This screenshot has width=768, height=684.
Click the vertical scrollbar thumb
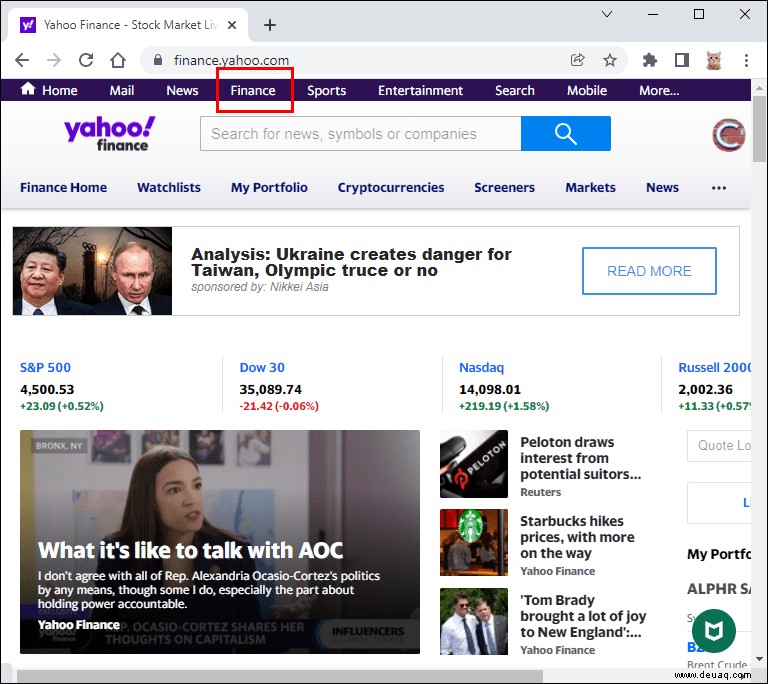(x=760, y=129)
